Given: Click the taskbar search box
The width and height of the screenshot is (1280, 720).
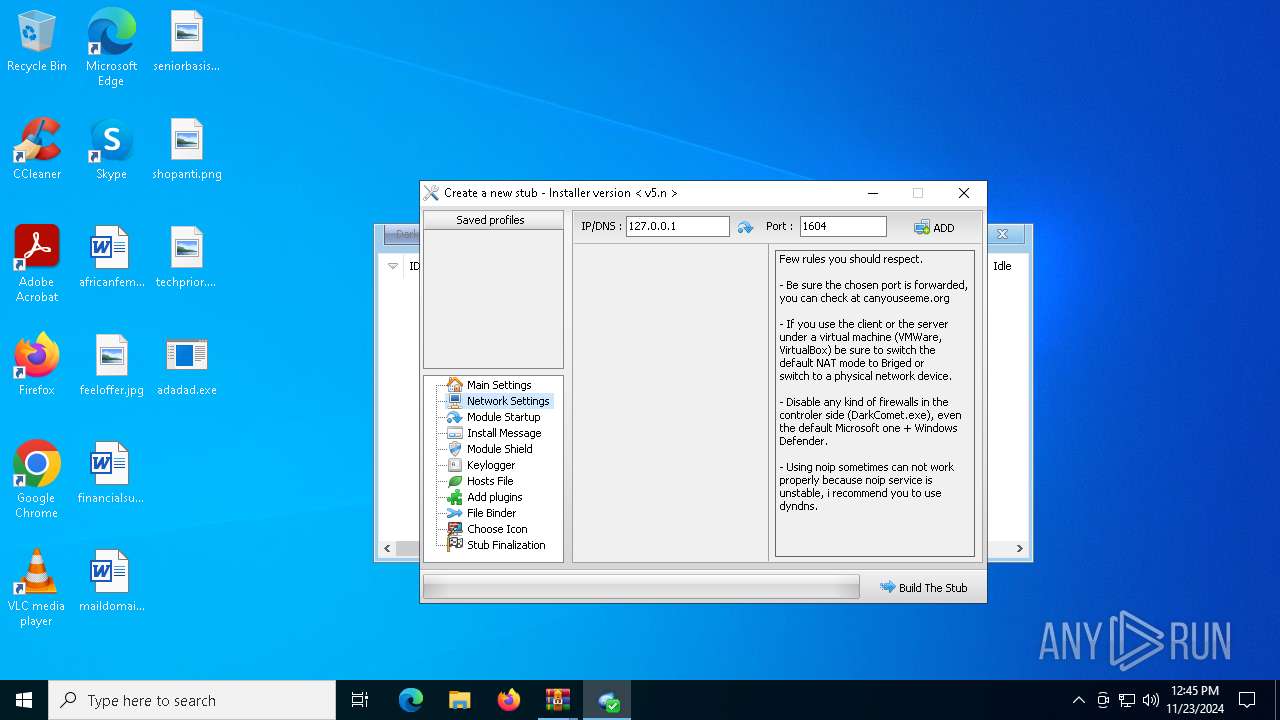Looking at the screenshot, I should click(x=192, y=700).
